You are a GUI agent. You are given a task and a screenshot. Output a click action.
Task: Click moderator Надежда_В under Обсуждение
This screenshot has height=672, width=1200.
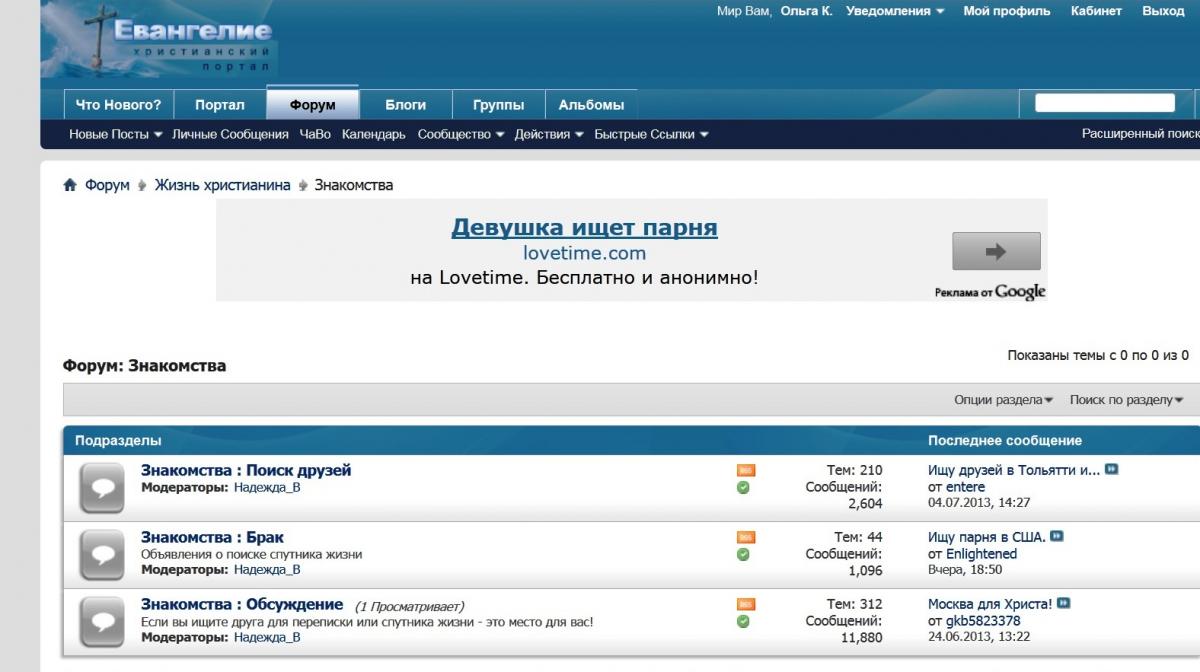267,637
